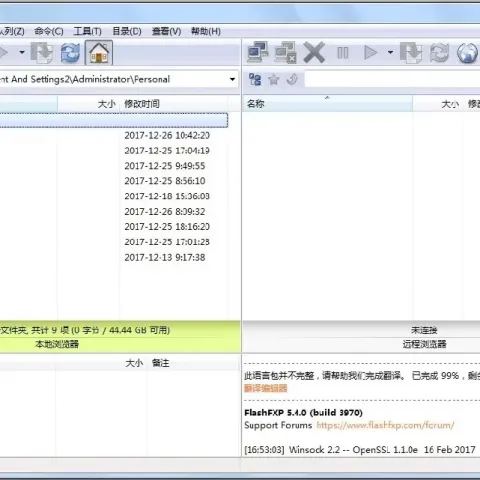Click the remote Play transfer icon
Screen dimensions: 480x480
tap(371, 52)
